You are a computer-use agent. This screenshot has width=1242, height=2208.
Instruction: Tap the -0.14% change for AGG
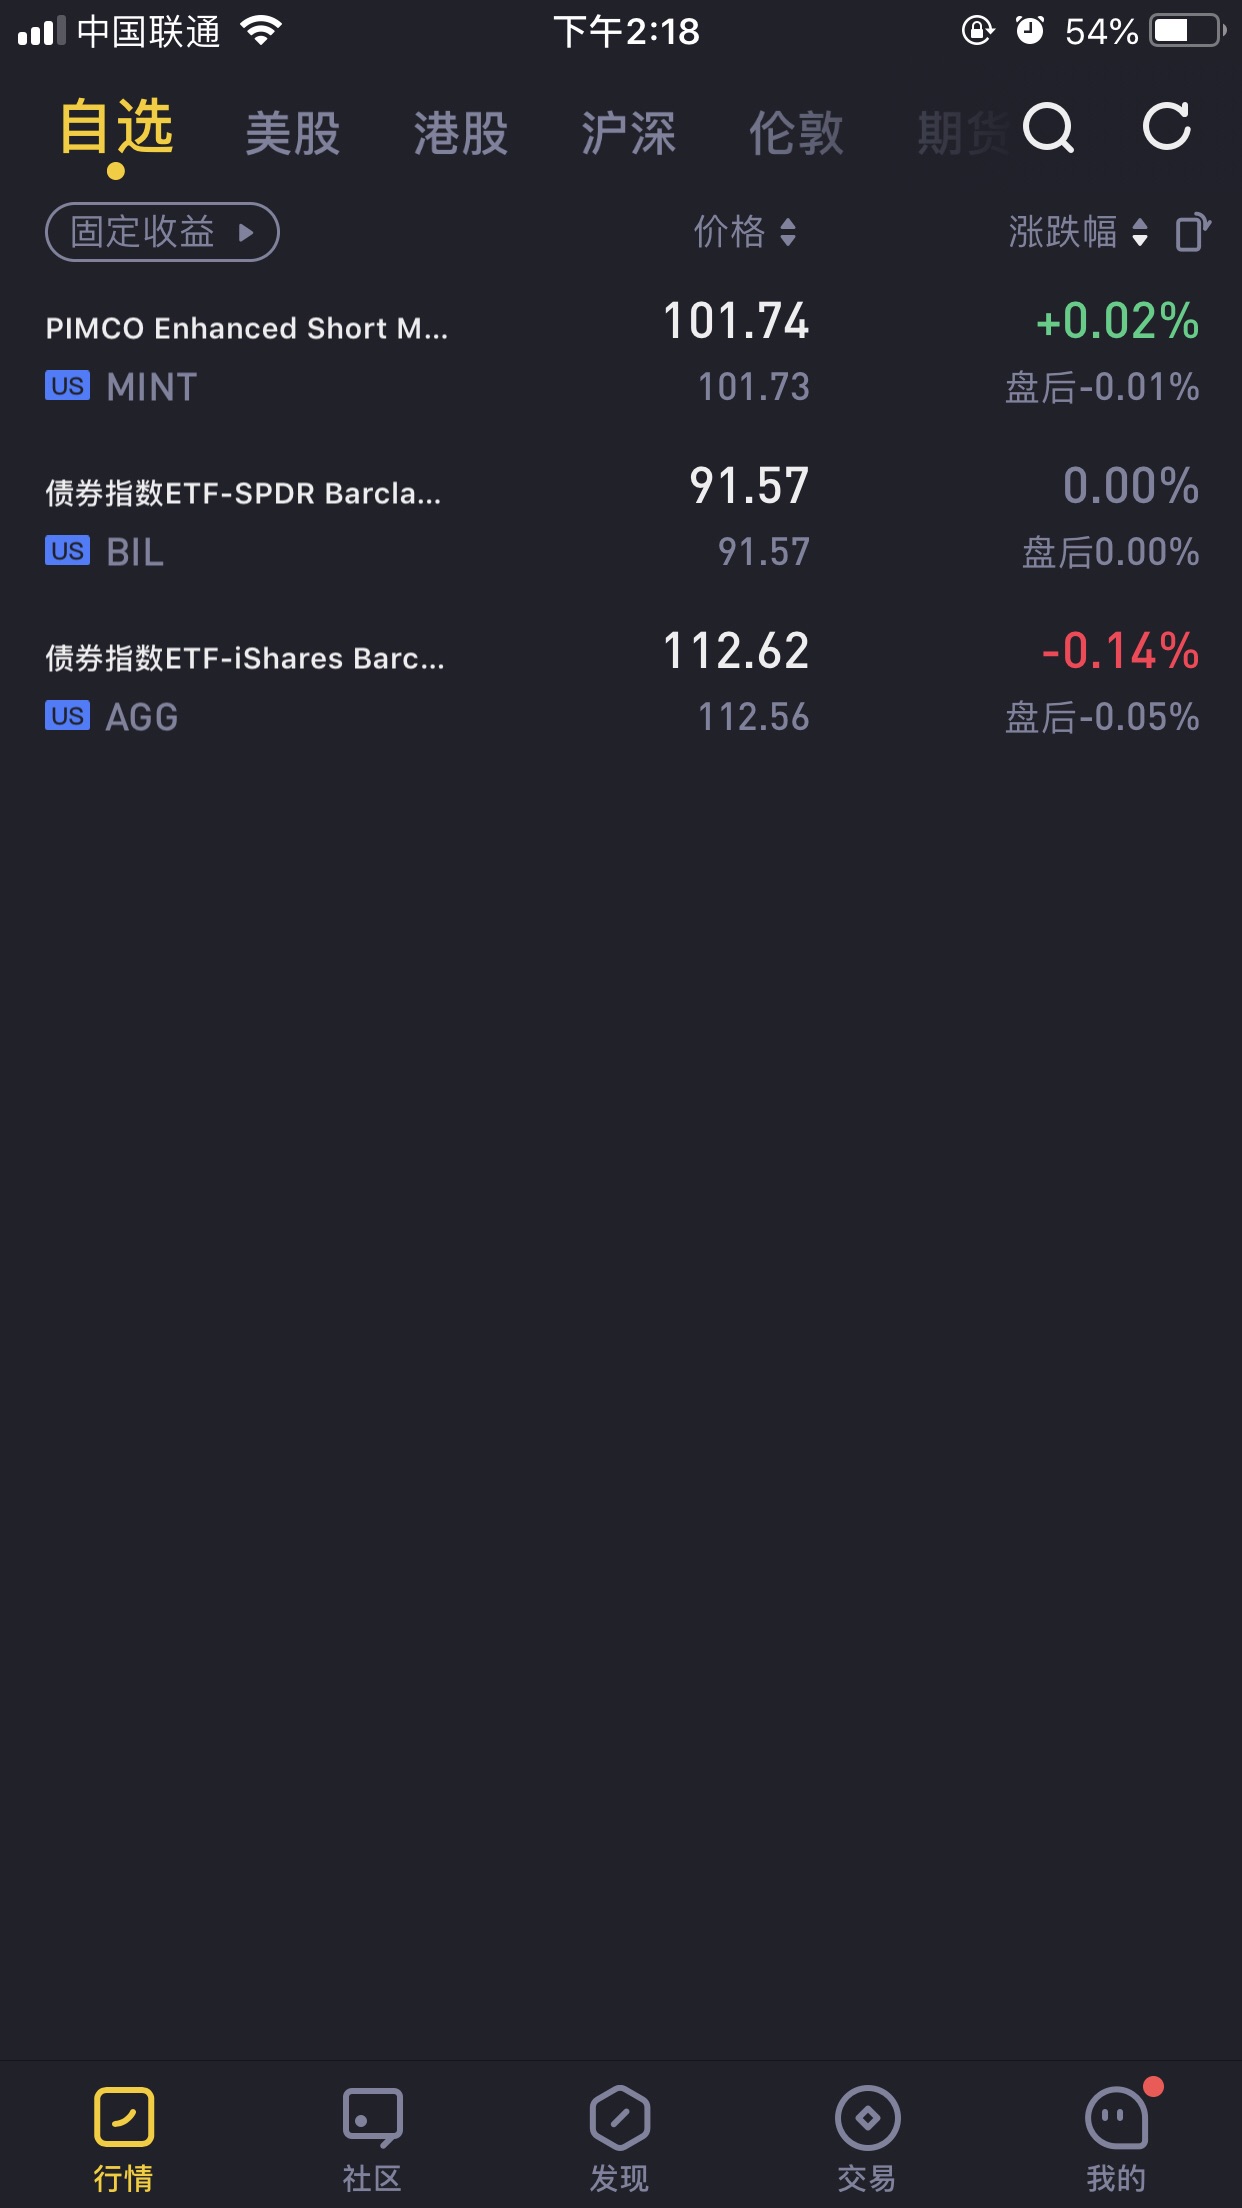click(1120, 652)
